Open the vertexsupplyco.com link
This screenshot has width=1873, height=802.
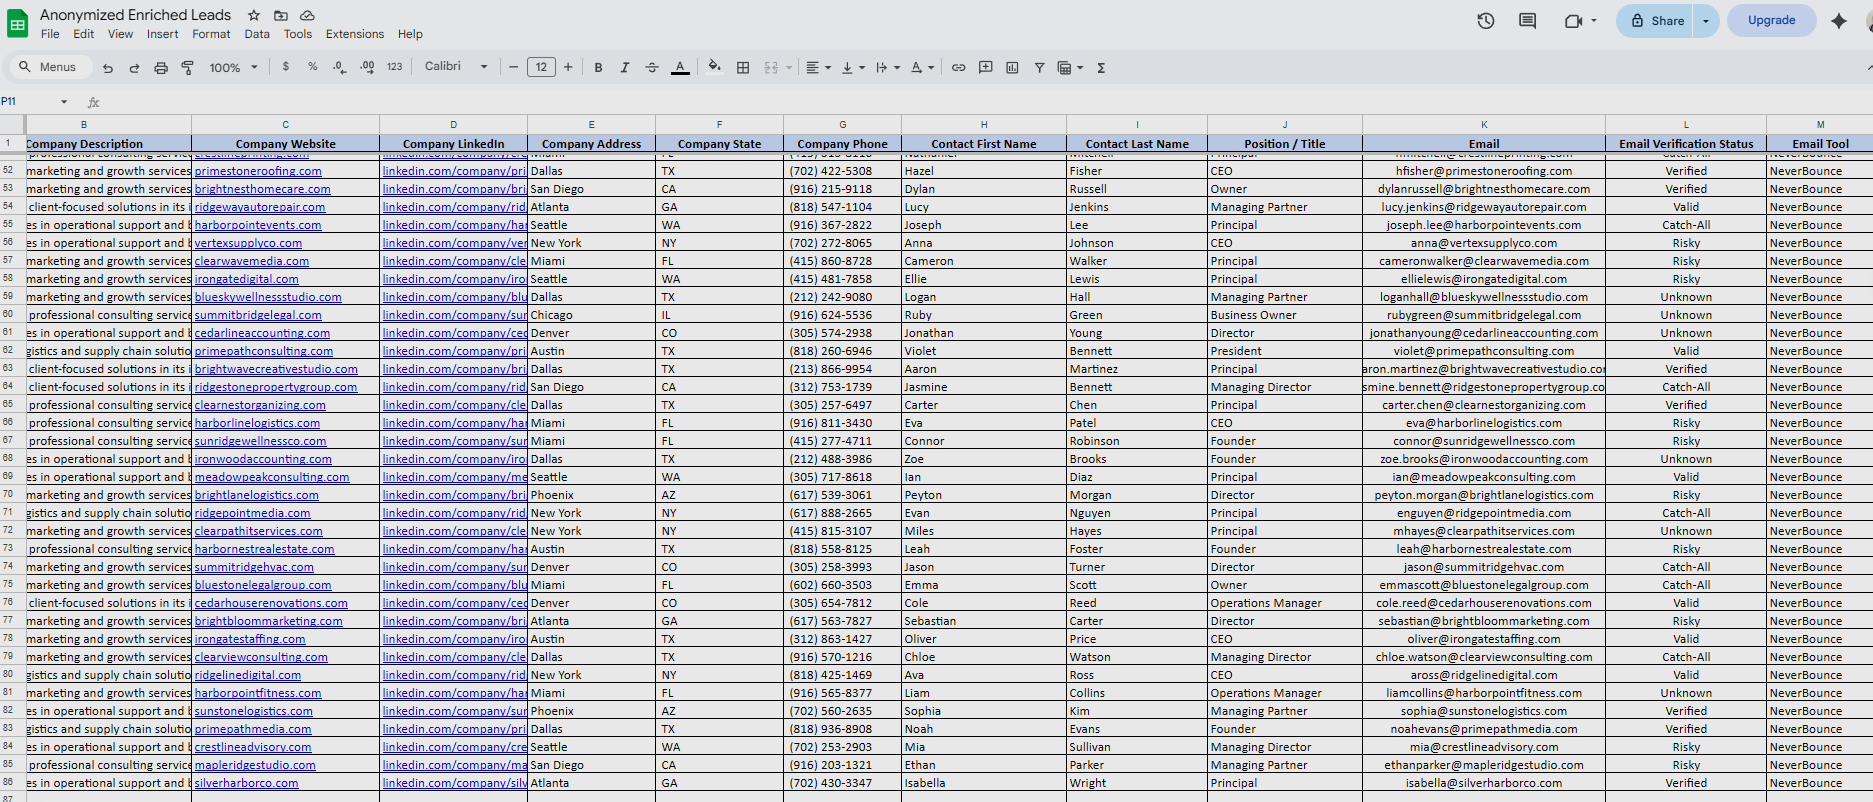[248, 243]
